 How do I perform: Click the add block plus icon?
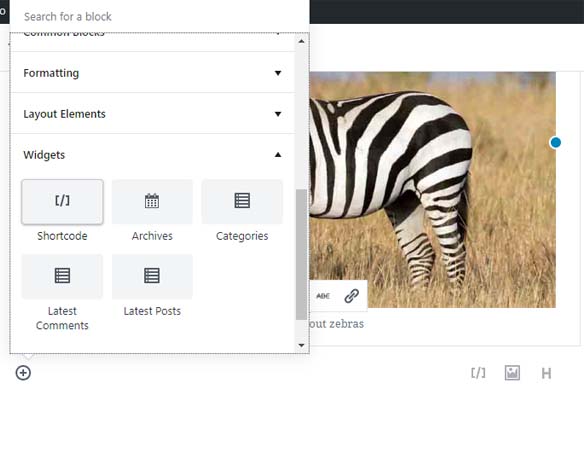(x=23, y=373)
